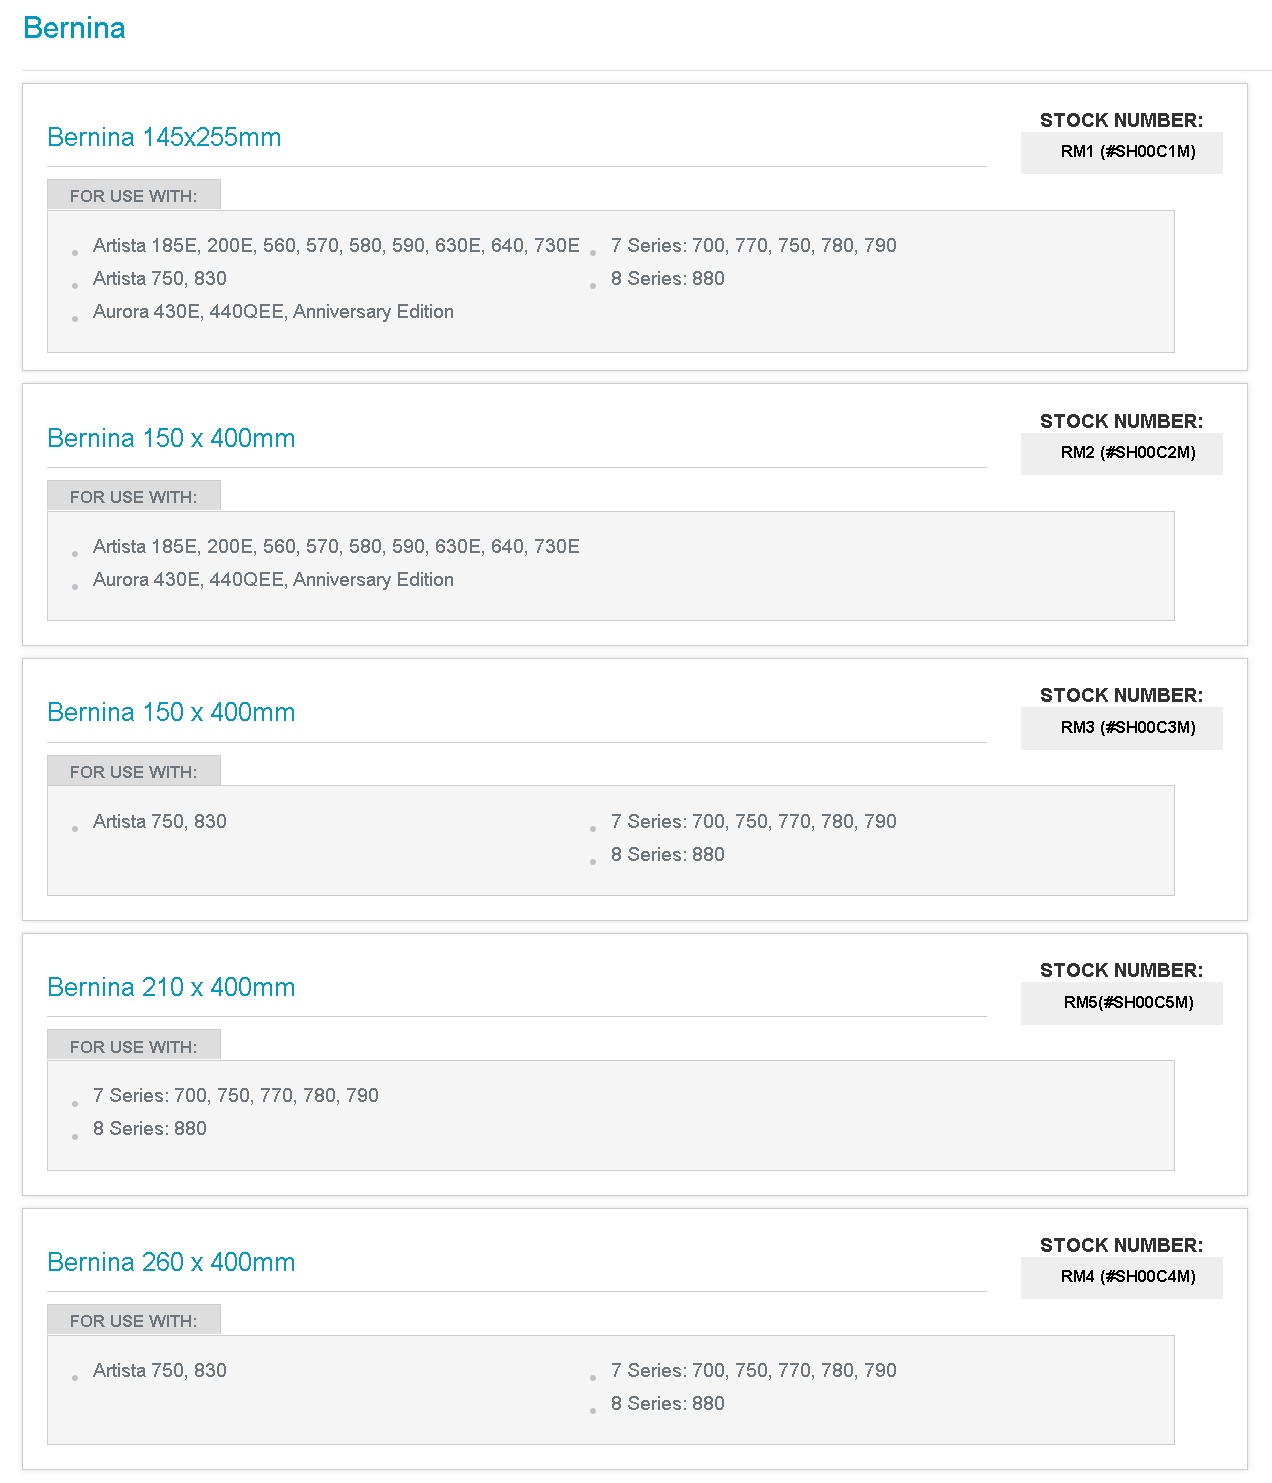
Task: Select stock number RM3 (#SH00C3M)
Action: (1127, 728)
